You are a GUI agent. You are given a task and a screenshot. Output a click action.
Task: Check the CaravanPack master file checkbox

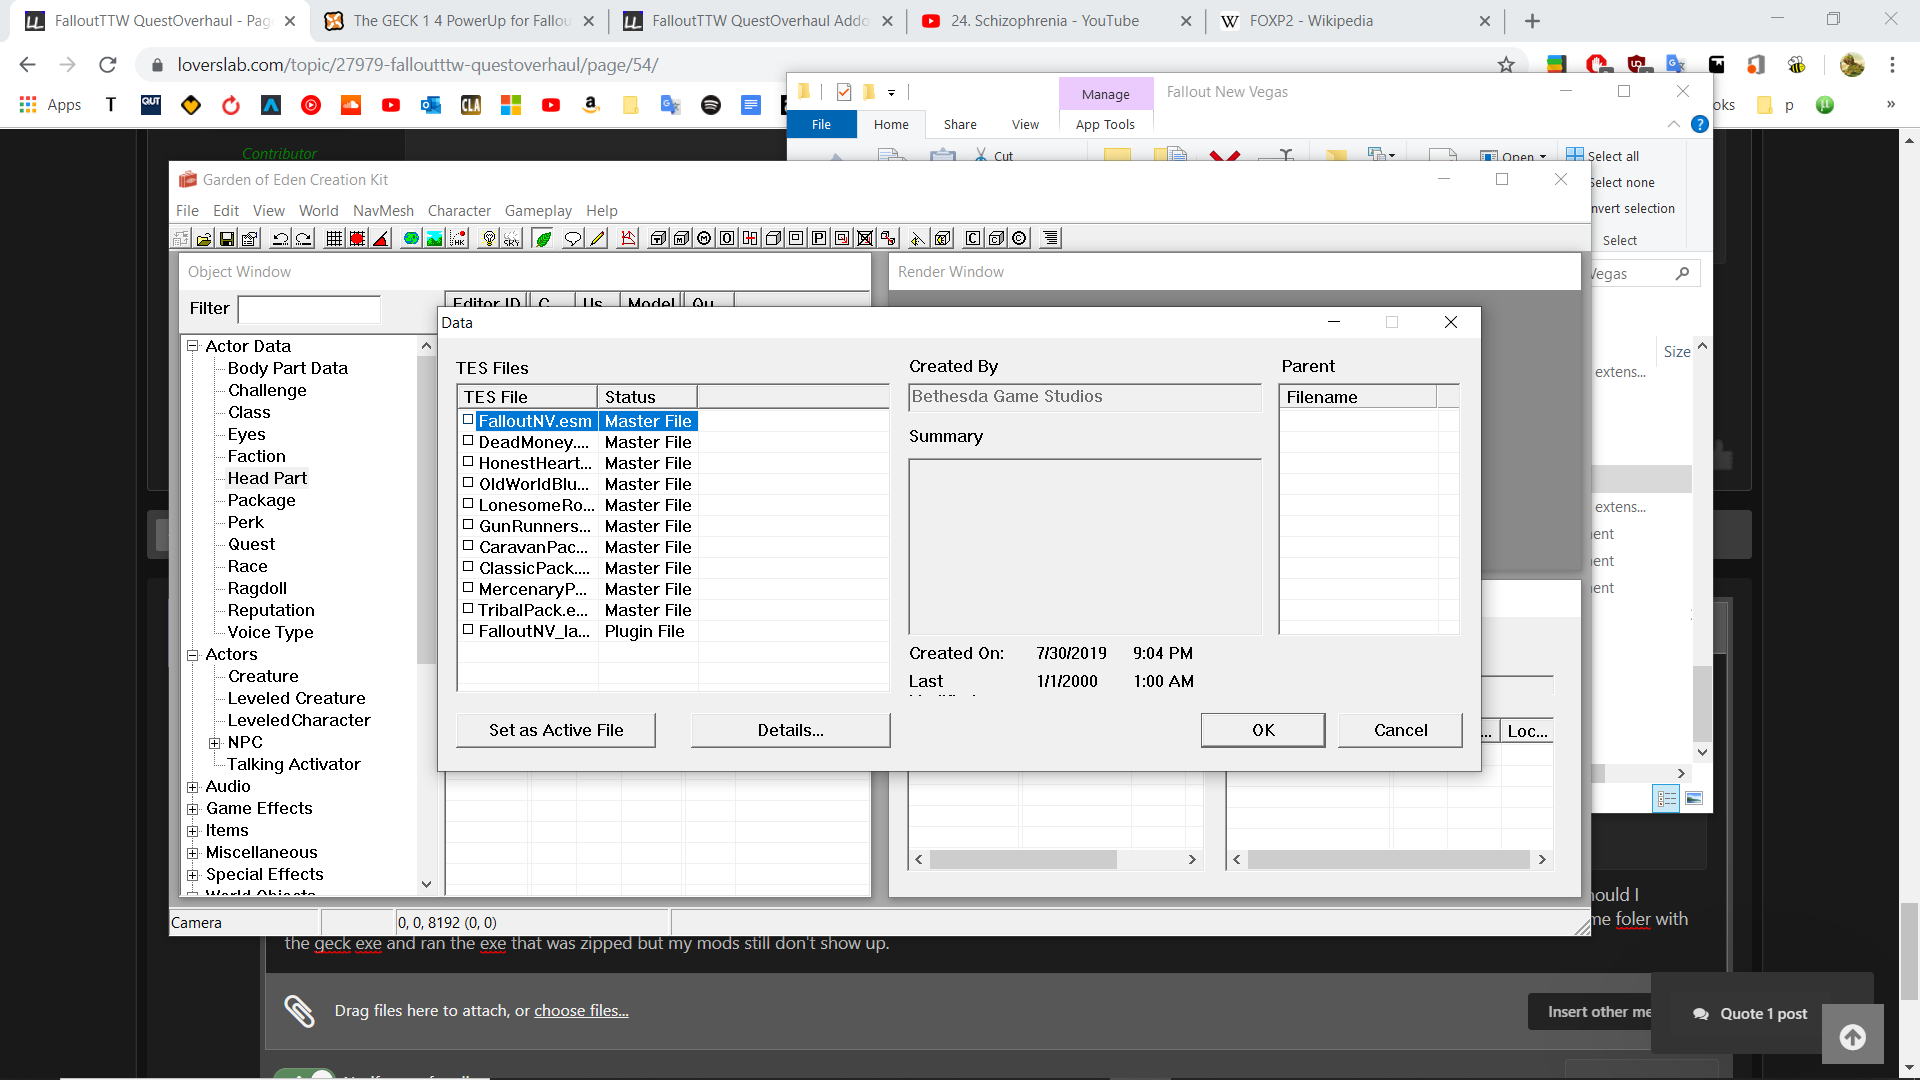tap(468, 546)
